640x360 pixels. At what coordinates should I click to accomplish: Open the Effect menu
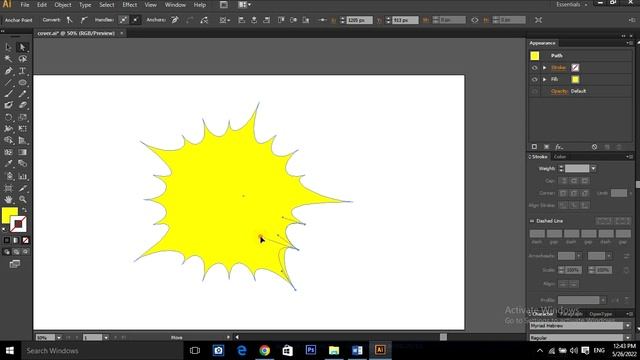coord(129,5)
